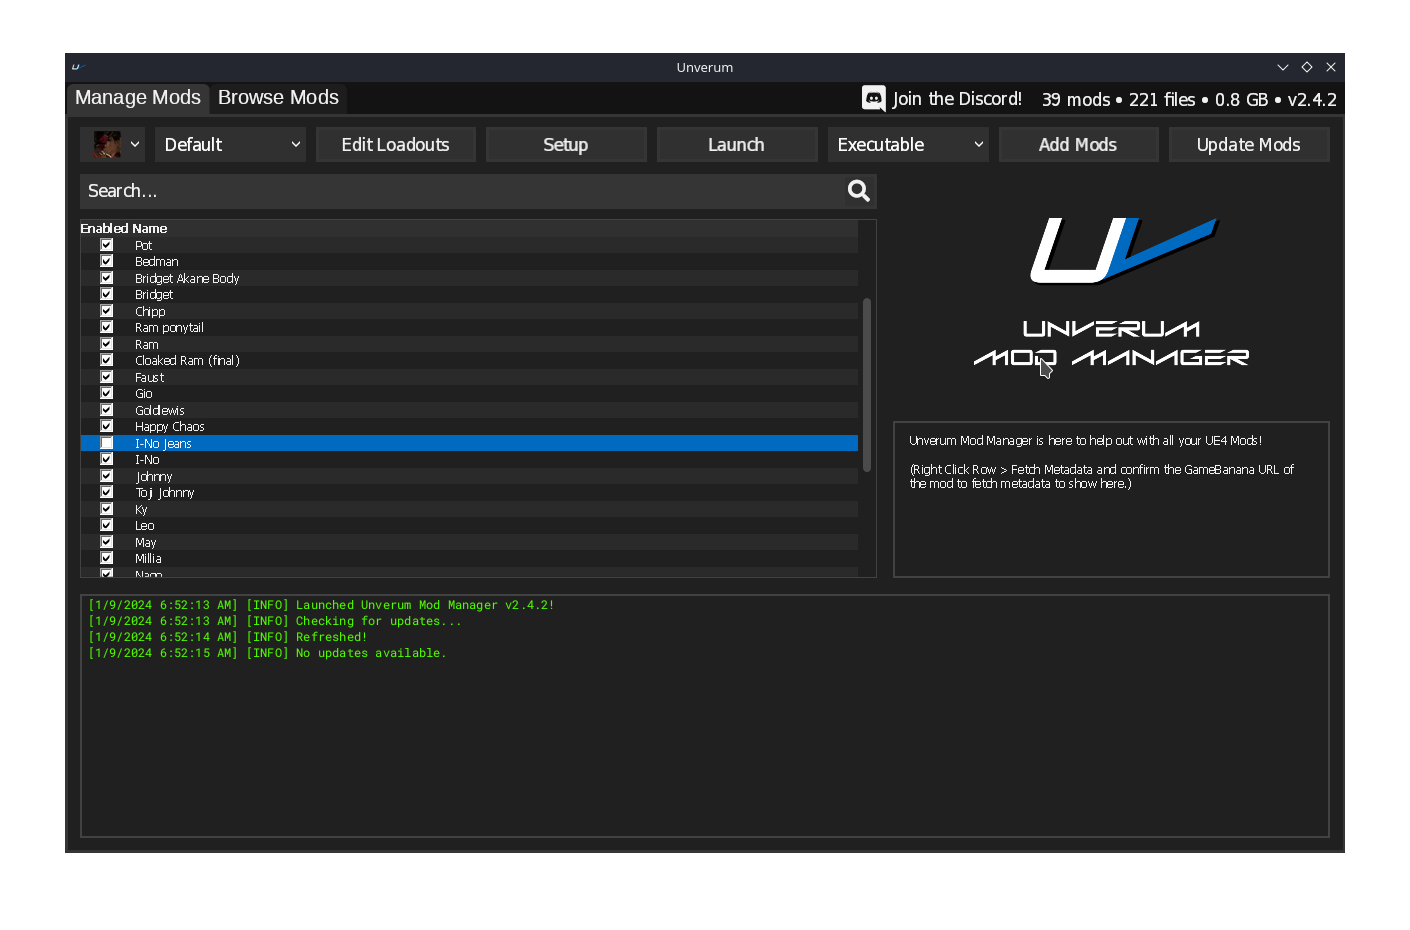Uncheck the Toji Johnny mod

pos(107,492)
